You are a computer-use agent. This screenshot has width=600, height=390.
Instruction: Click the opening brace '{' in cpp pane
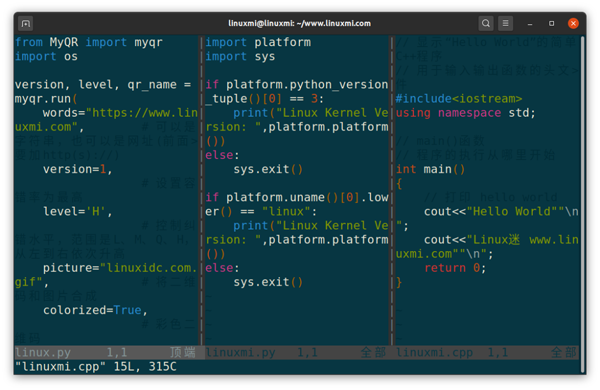pyautogui.click(x=399, y=184)
